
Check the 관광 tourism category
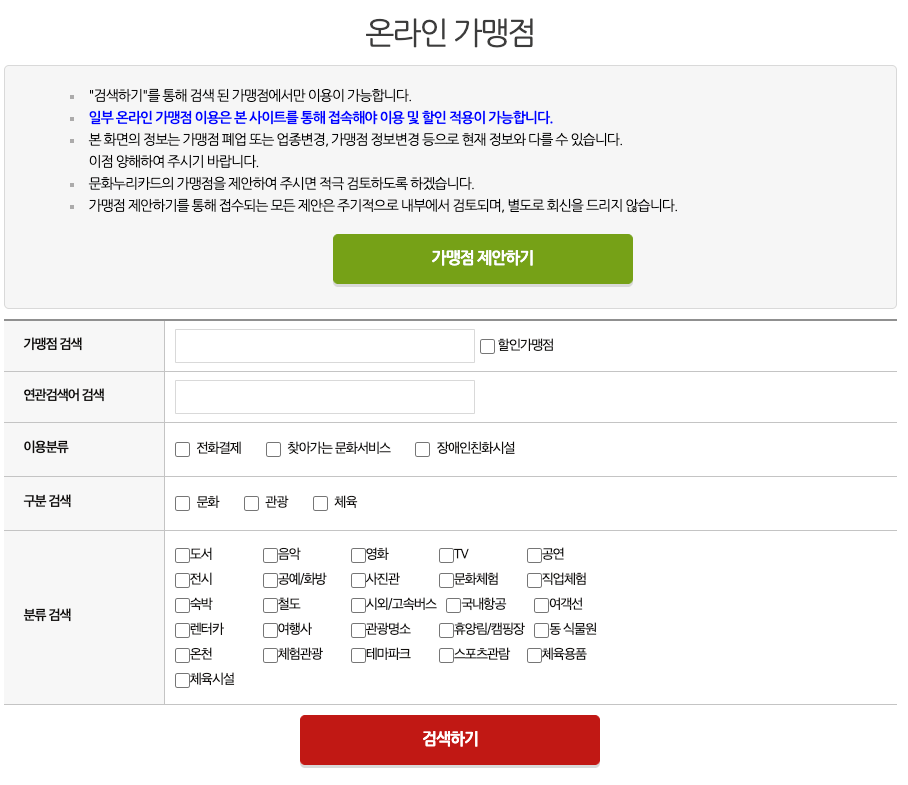tap(251, 502)
